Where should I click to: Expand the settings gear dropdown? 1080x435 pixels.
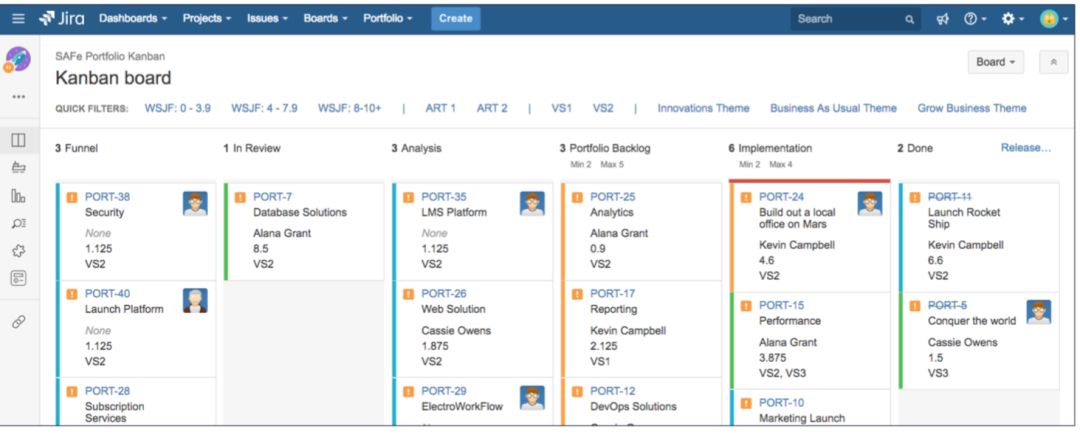click(x=1012, y=19)
